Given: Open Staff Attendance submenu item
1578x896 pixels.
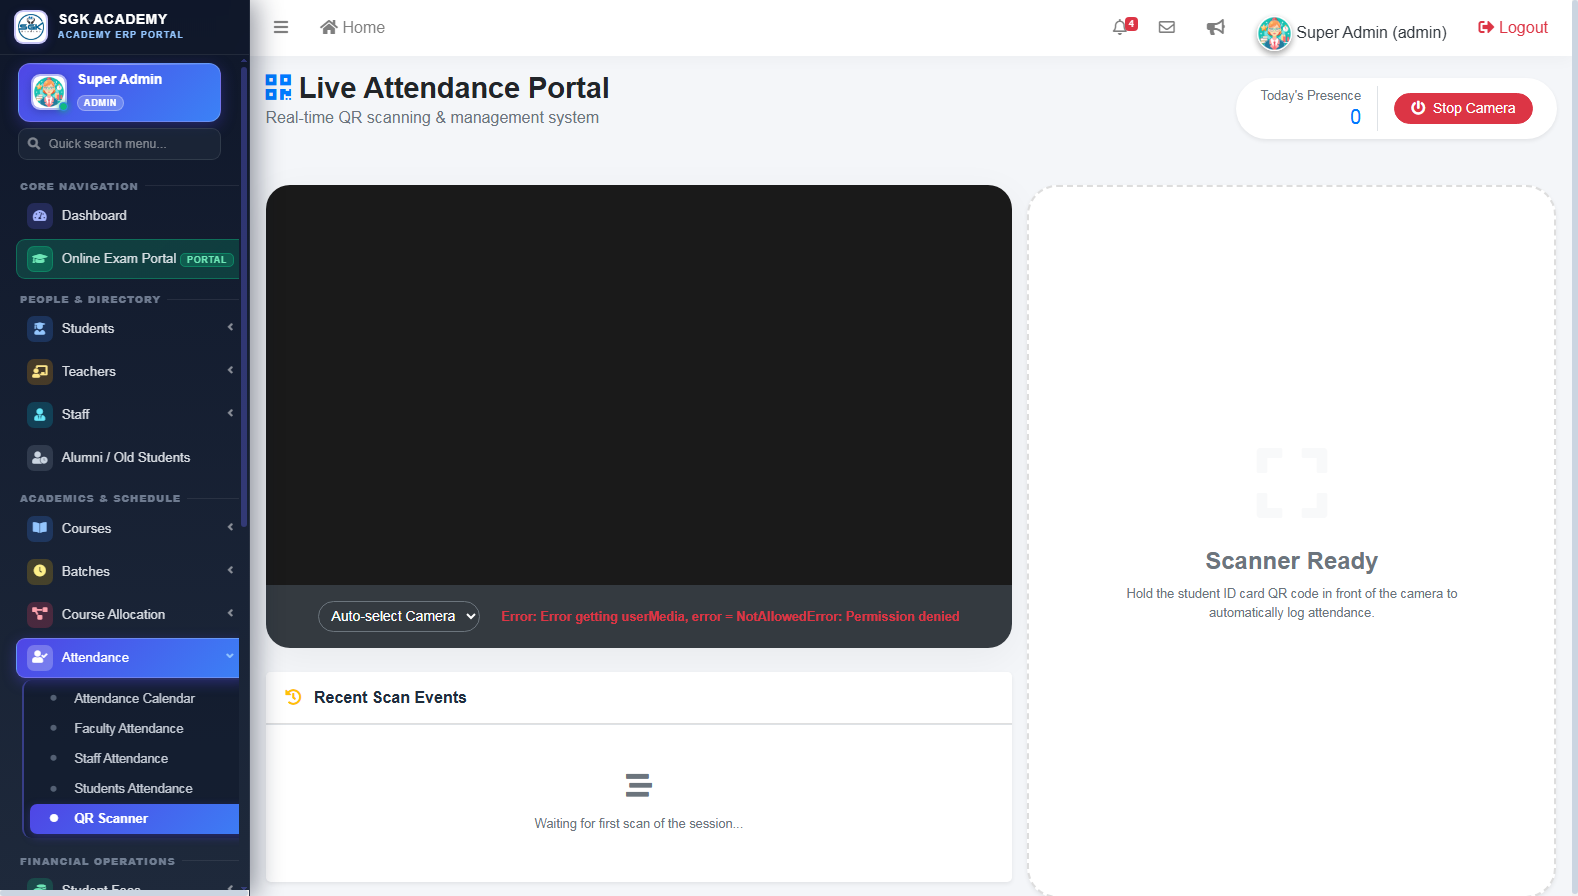Looking at the screenshot, I should [134, 759].
